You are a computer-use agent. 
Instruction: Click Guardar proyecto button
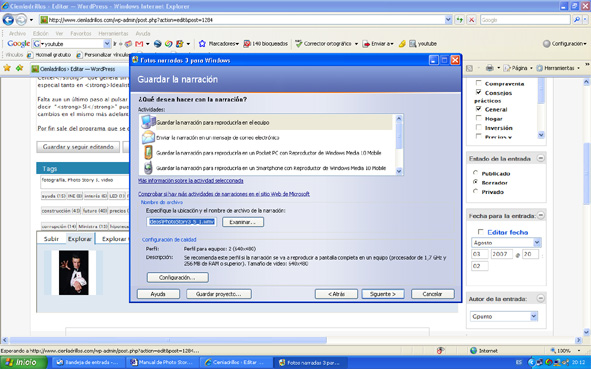pyautogui.click(x=219, y=294)
